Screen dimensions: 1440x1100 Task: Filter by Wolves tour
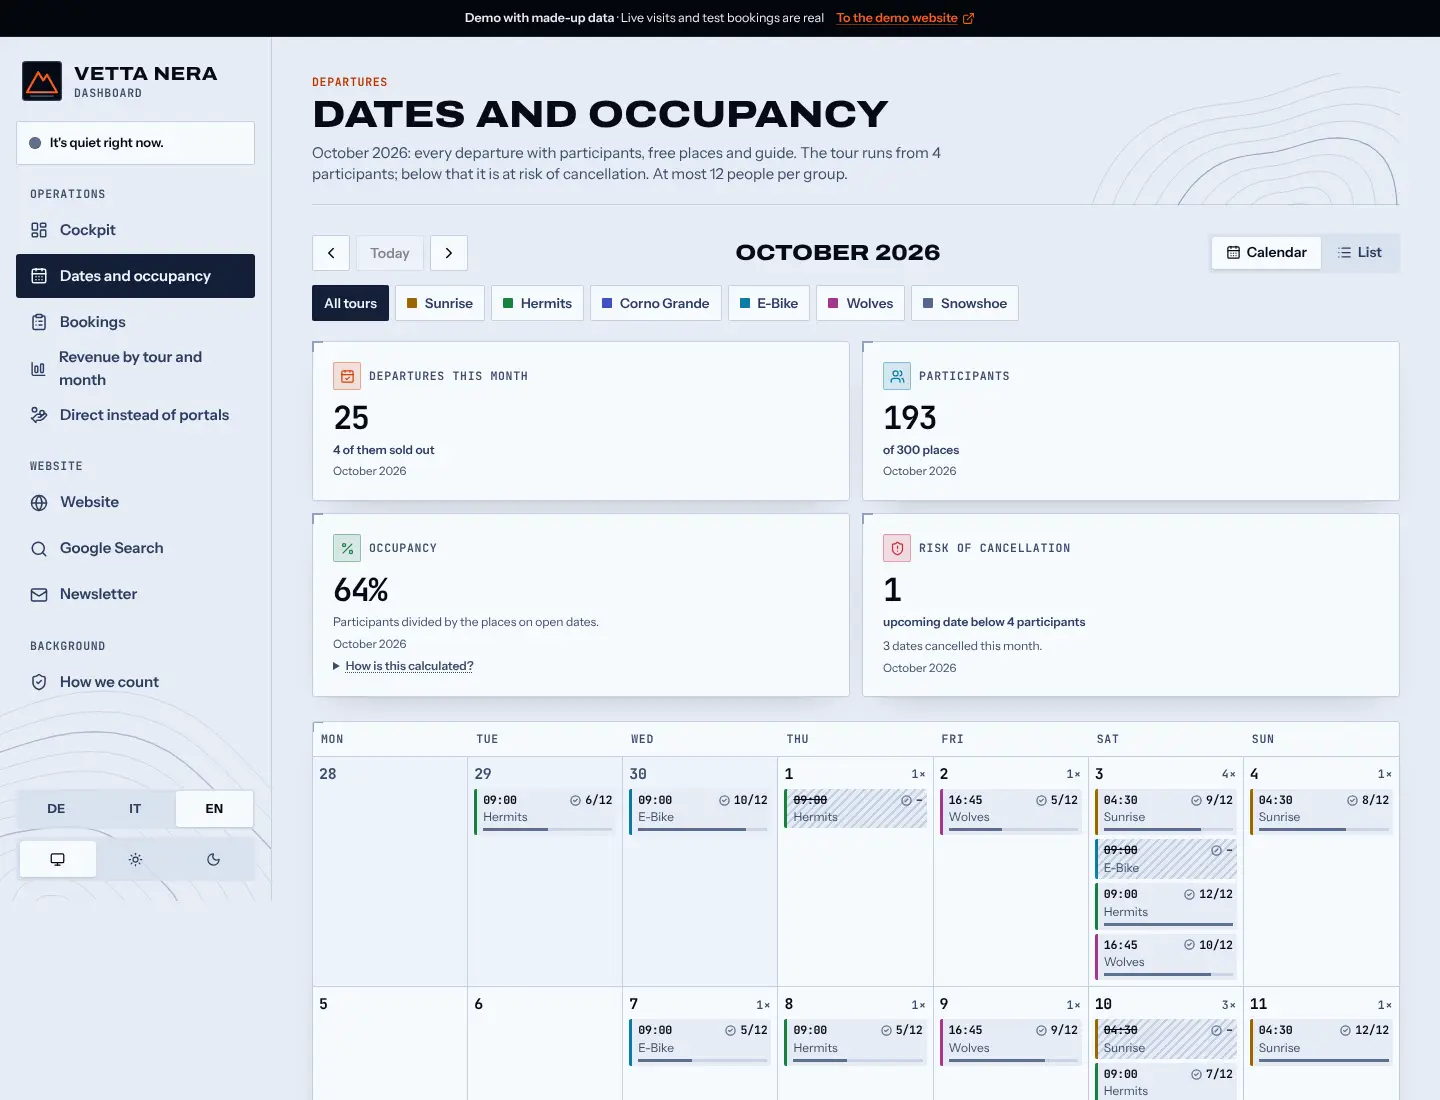pos(861,303)
